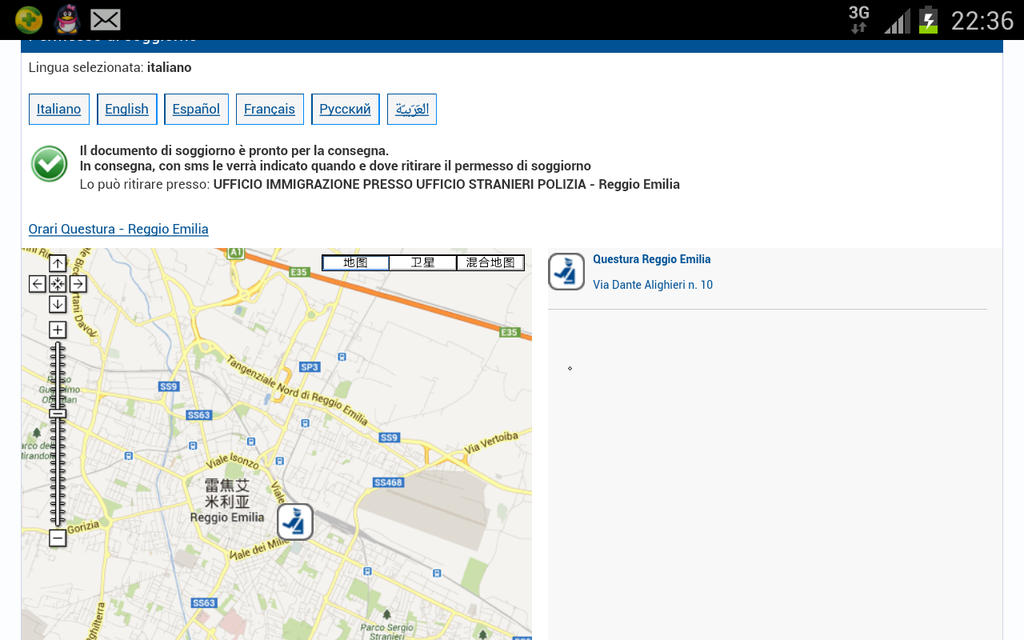Pan the map down with the arrow
This screenshot has height=640, width=1024.
pyautogui.click(x=57, y=304)
